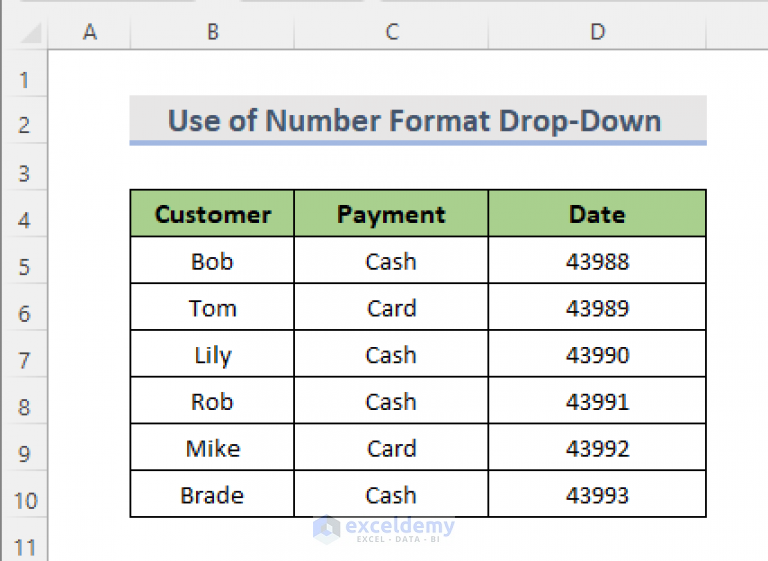Click the title cell 'Use of Number Format Drop-Down'
The image size is (768, 561).
click(x=418, y=120)
